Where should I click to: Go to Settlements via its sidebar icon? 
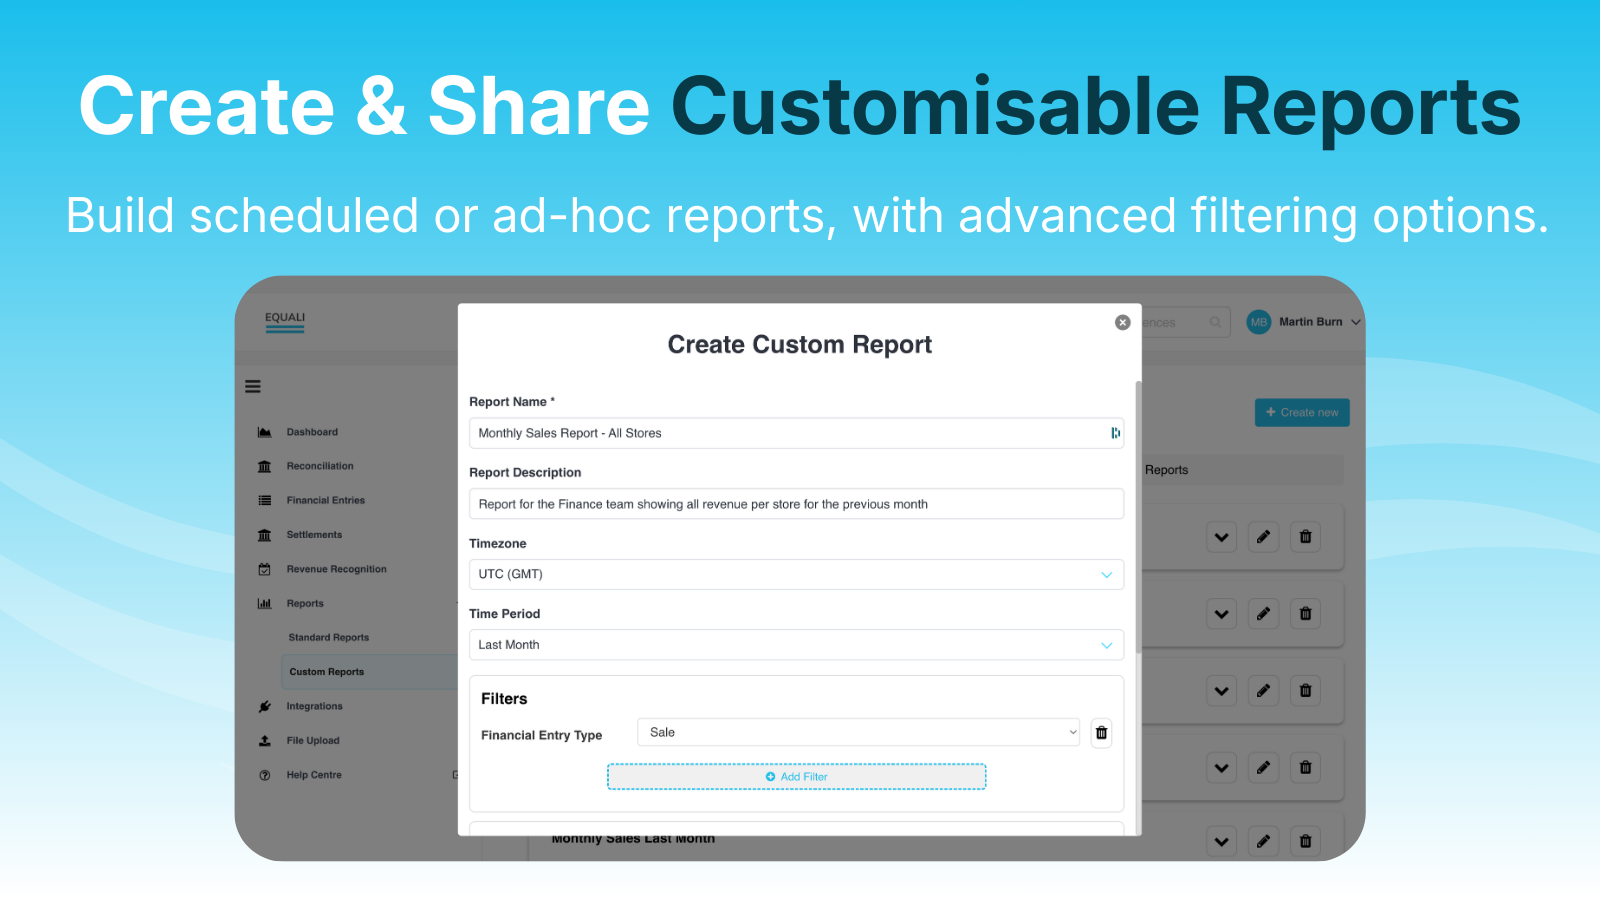314,534
